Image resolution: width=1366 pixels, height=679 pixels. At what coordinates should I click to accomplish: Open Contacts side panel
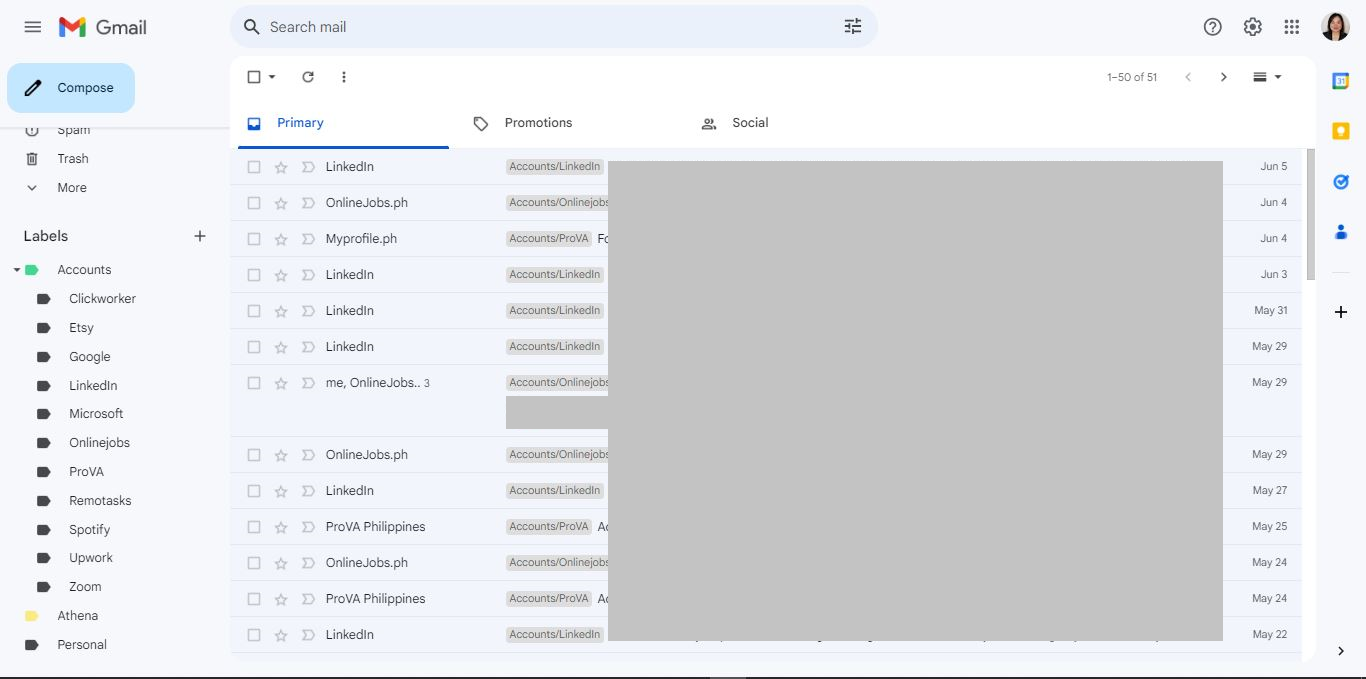click(x=1341, y=231)
